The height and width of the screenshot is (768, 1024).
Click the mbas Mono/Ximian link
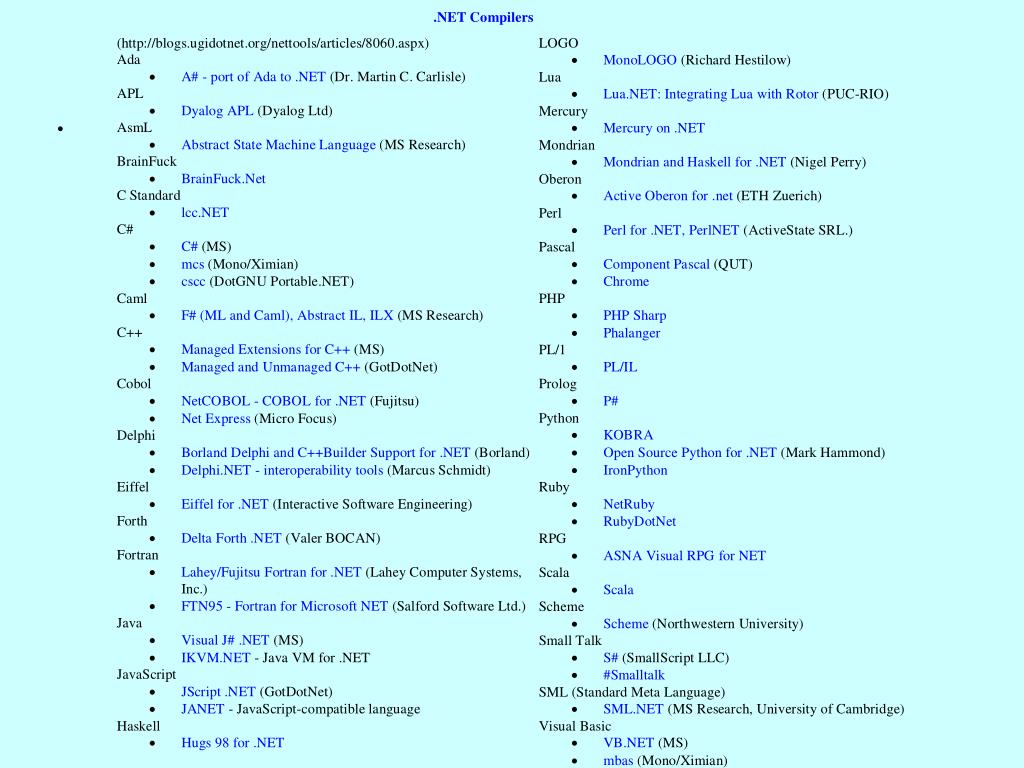tap(618, 761)
